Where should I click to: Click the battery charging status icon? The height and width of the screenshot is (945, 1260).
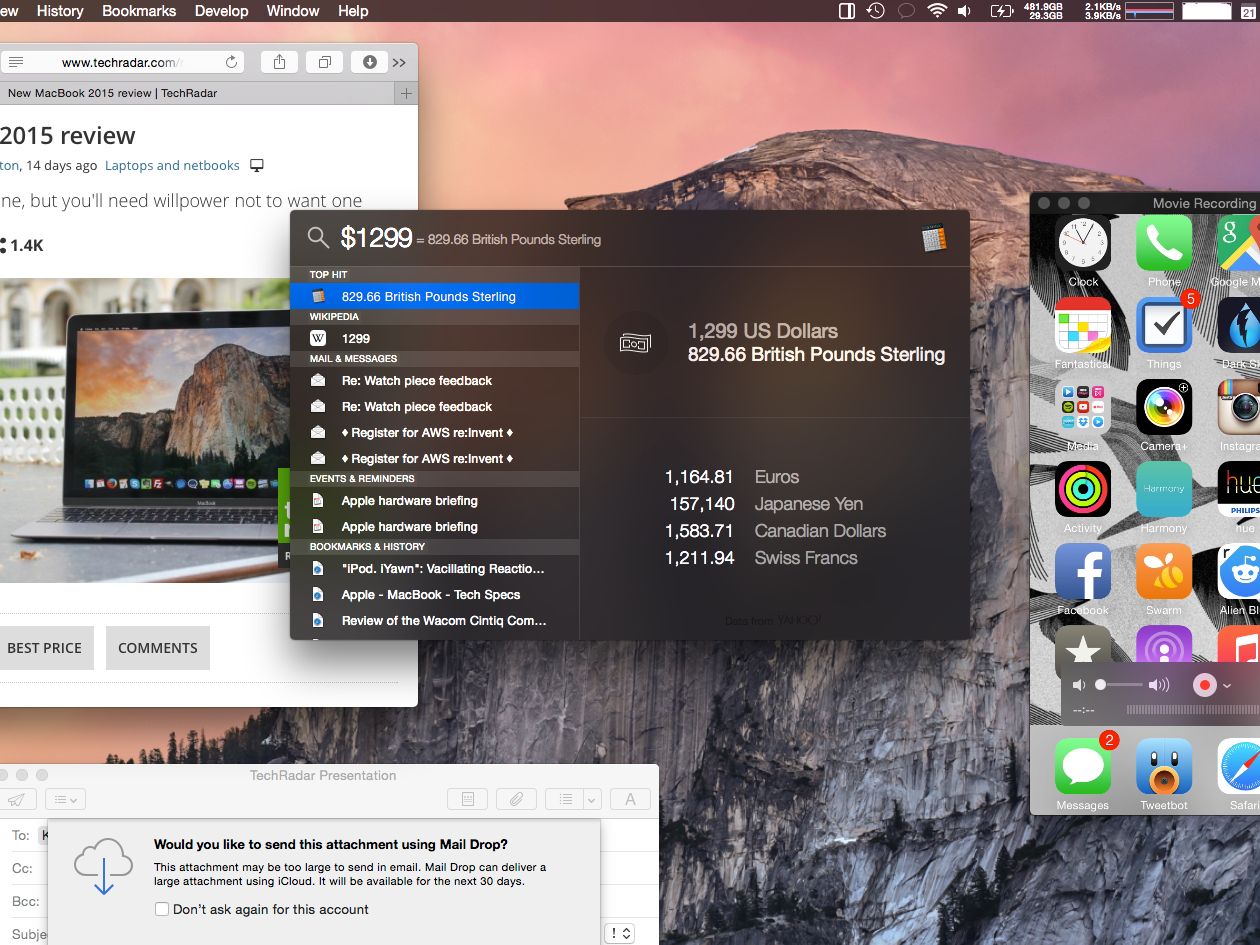(1001, 11)
